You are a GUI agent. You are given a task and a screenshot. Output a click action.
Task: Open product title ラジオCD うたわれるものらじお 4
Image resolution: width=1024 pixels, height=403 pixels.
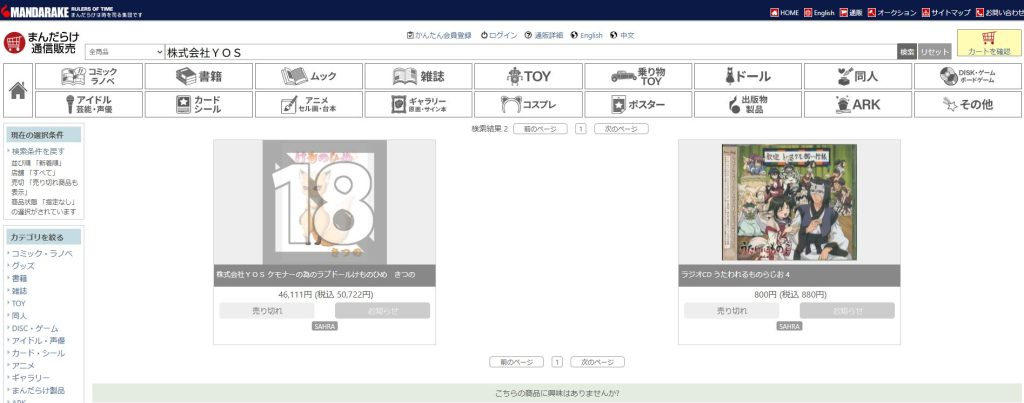[x=735, y=274]
